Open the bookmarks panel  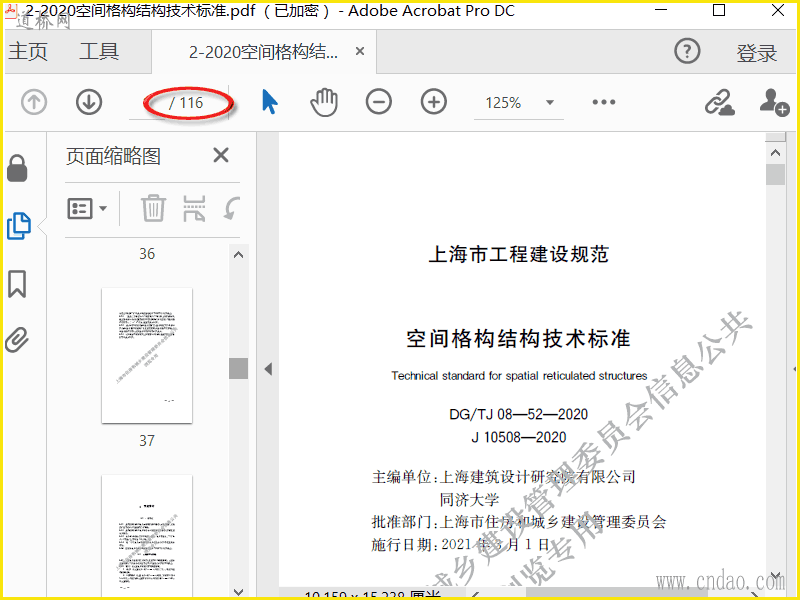(17, 284)
